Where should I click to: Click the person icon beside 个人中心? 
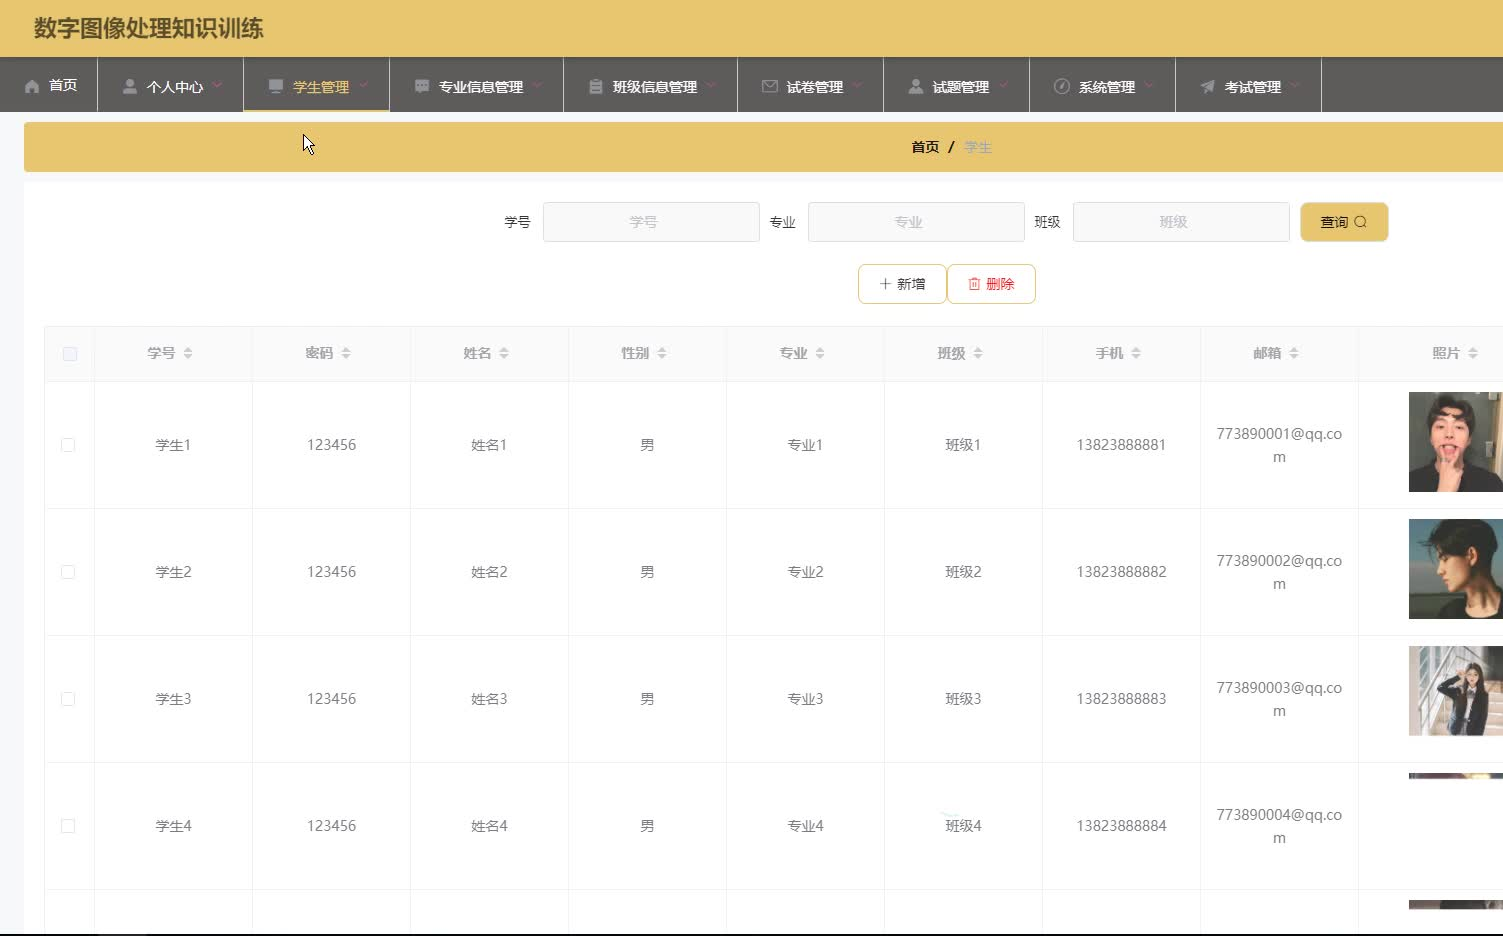tap(130, 87)
